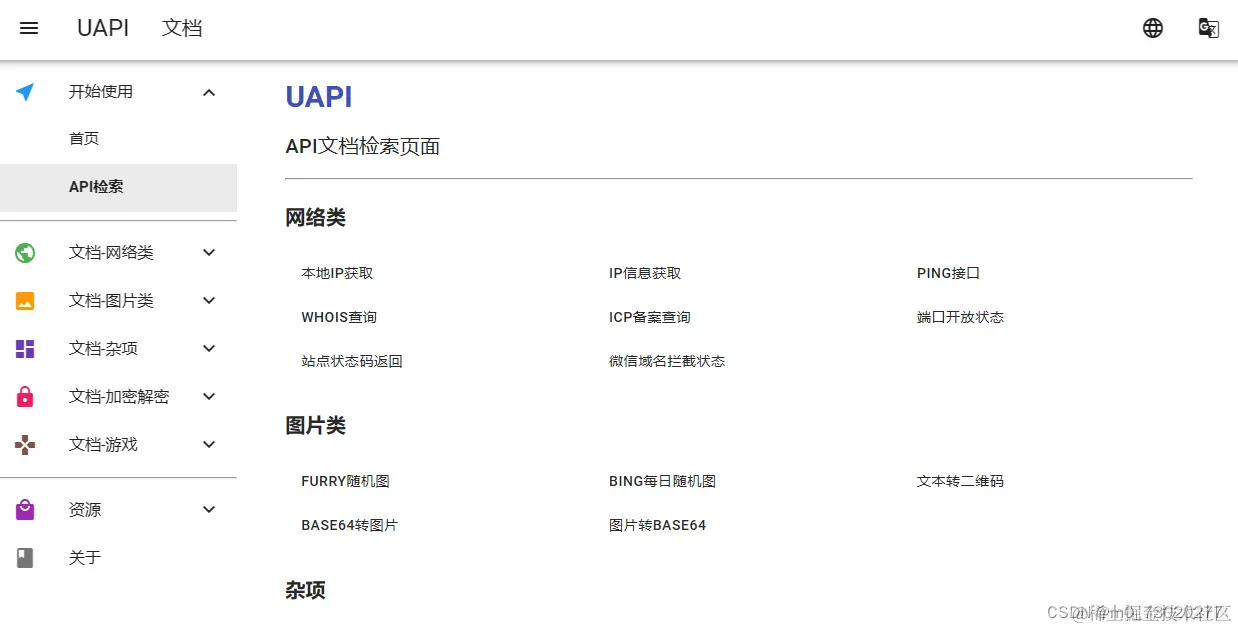Click the green globe network docs icon
Screen dimensions: 1238x630
click(25, 253)
